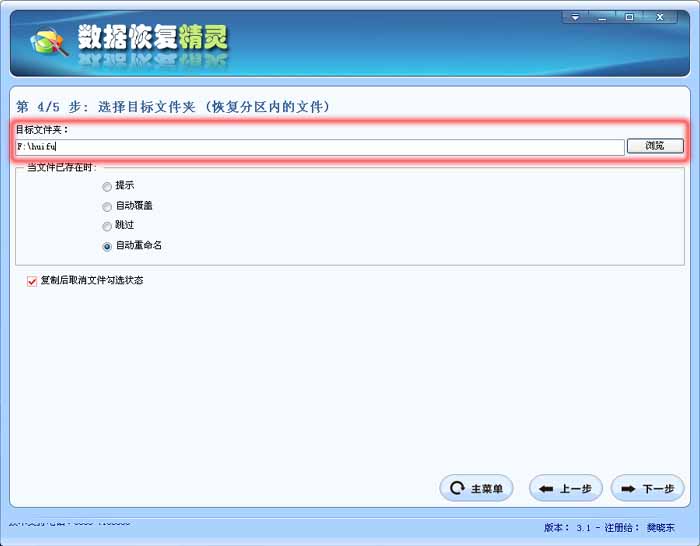
Task: Select the 跳过 radio button
Action: tap(107, 226)
